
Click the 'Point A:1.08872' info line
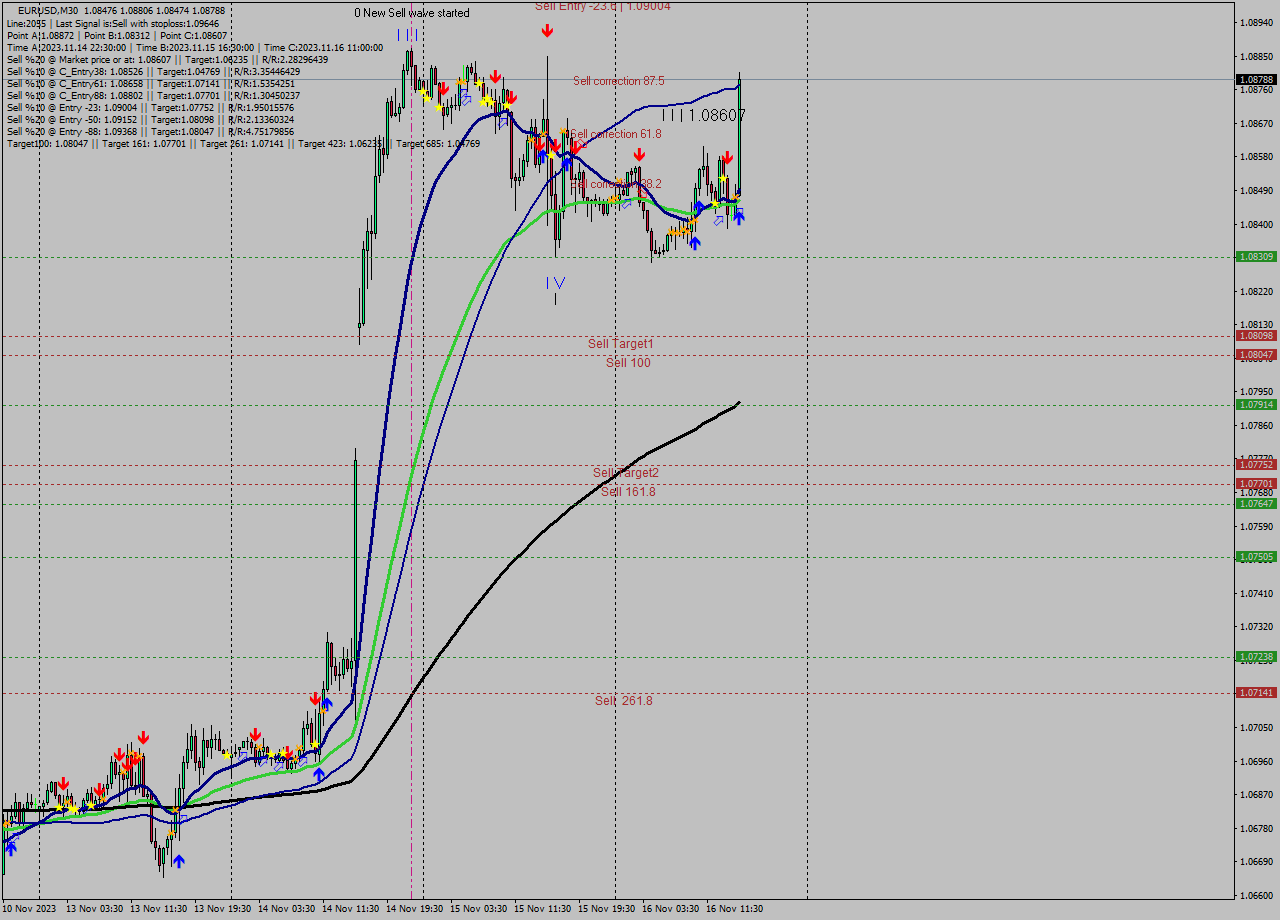coord(117,35)
